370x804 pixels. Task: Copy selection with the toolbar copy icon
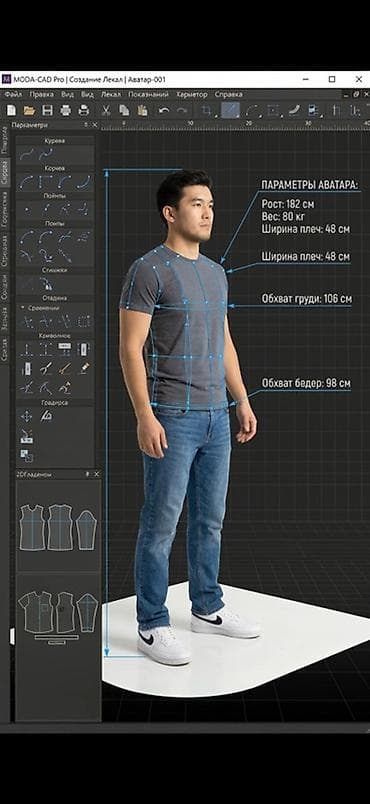click(124, 110)
